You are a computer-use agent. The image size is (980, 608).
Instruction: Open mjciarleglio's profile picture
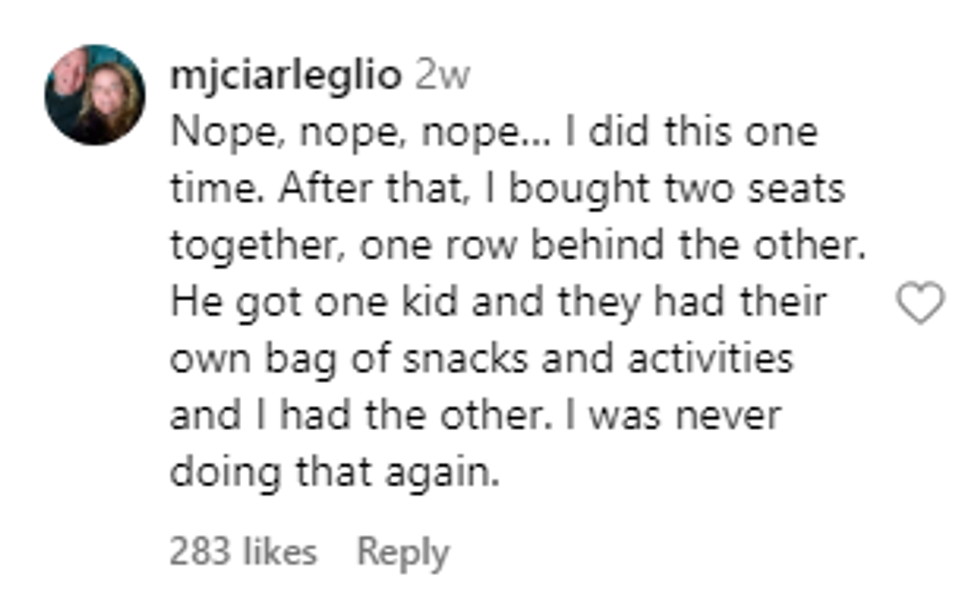tap(95, 95)
